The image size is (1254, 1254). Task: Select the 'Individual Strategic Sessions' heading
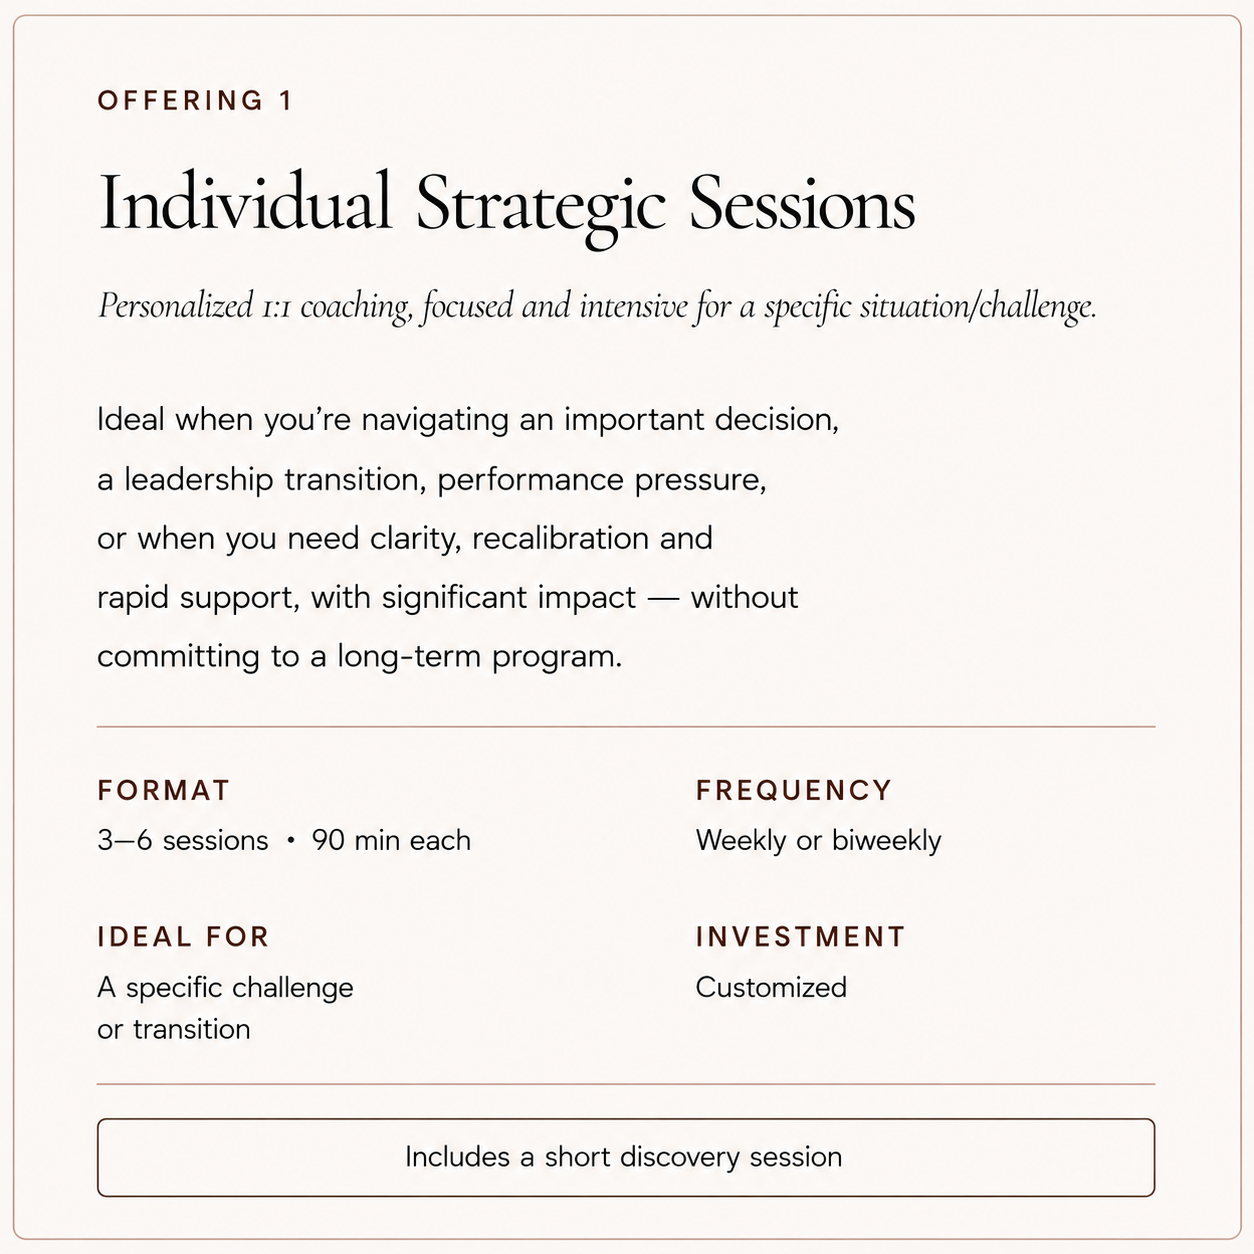pyautogui.click(x=507, y=205)
